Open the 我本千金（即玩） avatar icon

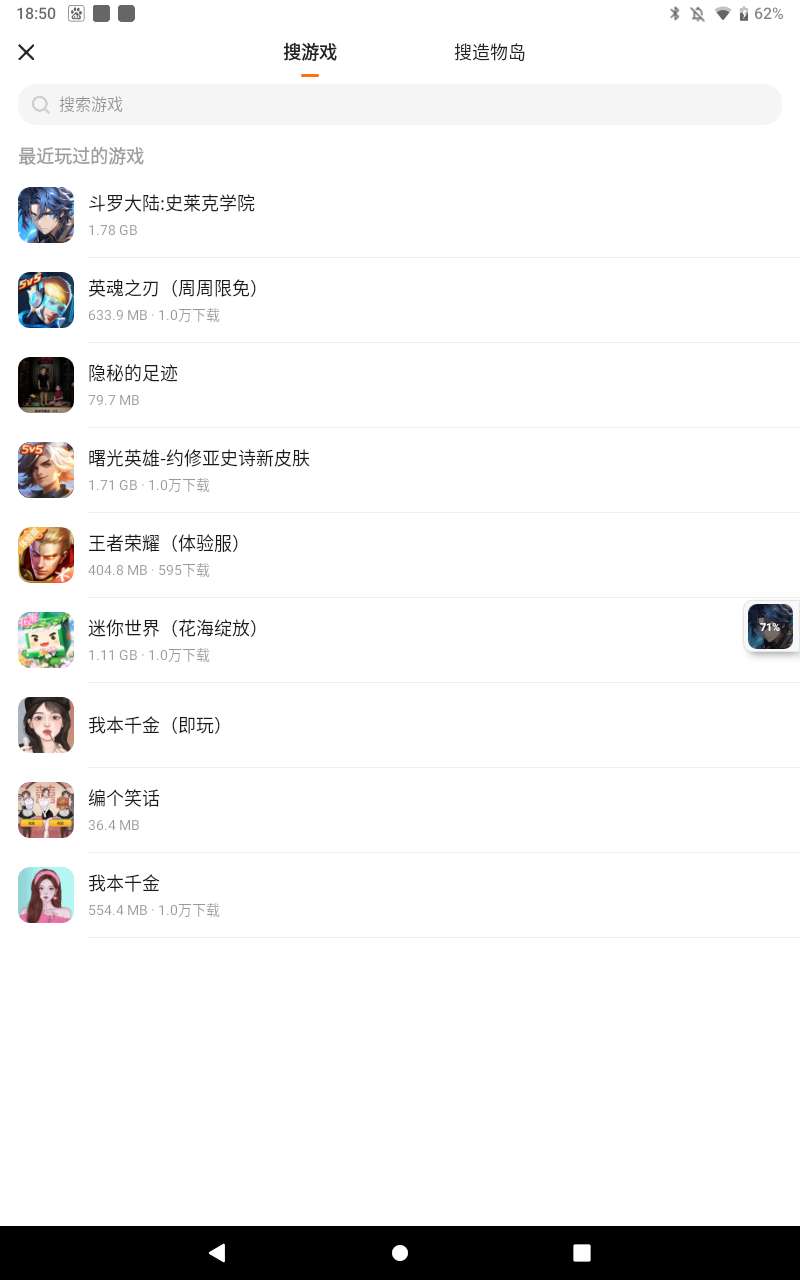[46, 725]
